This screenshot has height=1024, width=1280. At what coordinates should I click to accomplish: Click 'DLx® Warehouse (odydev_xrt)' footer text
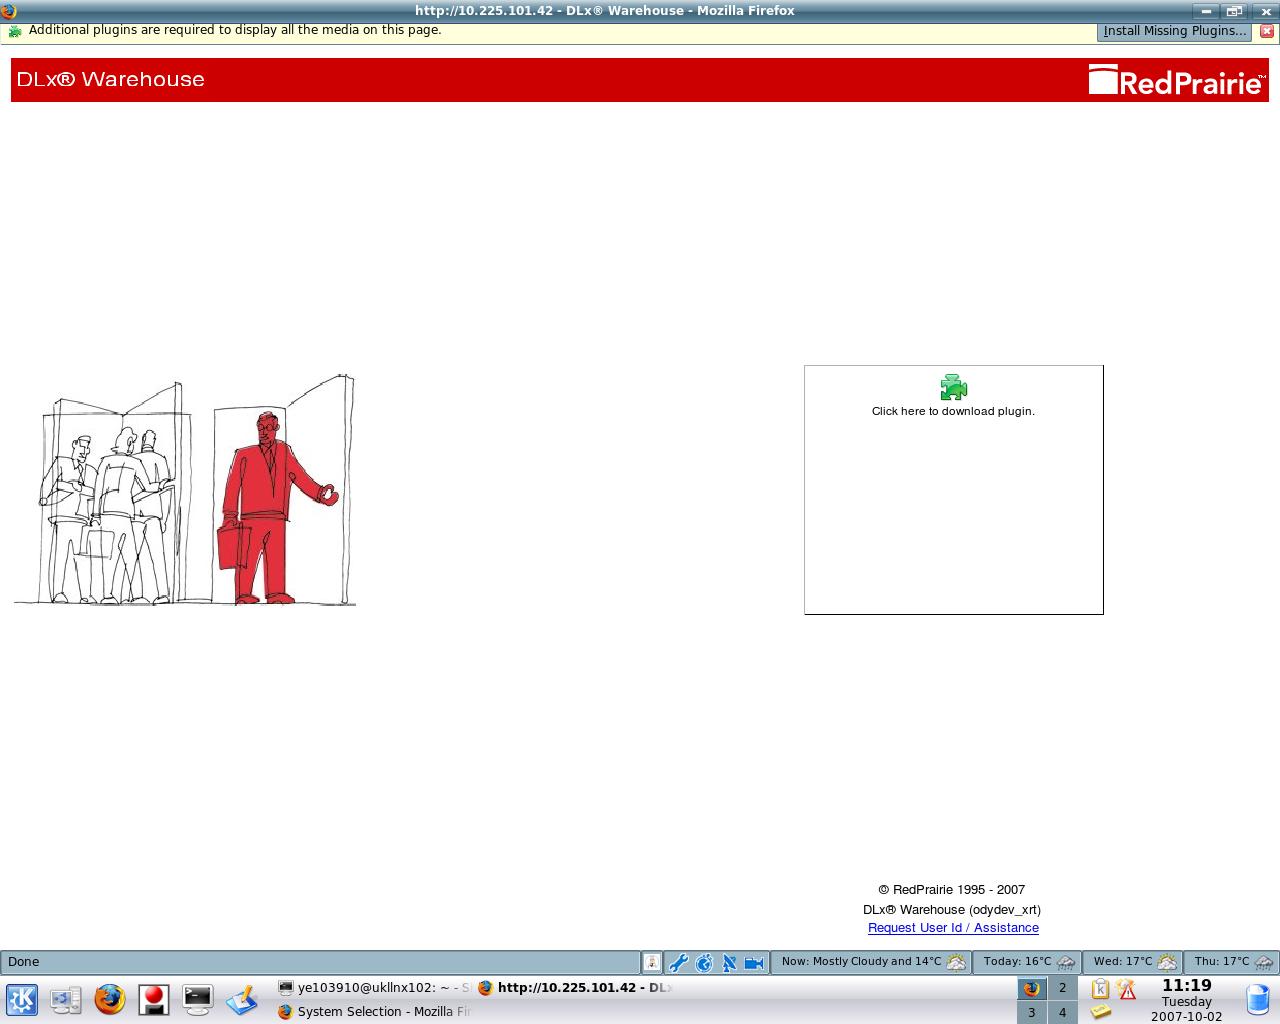(x=952, y=910)
